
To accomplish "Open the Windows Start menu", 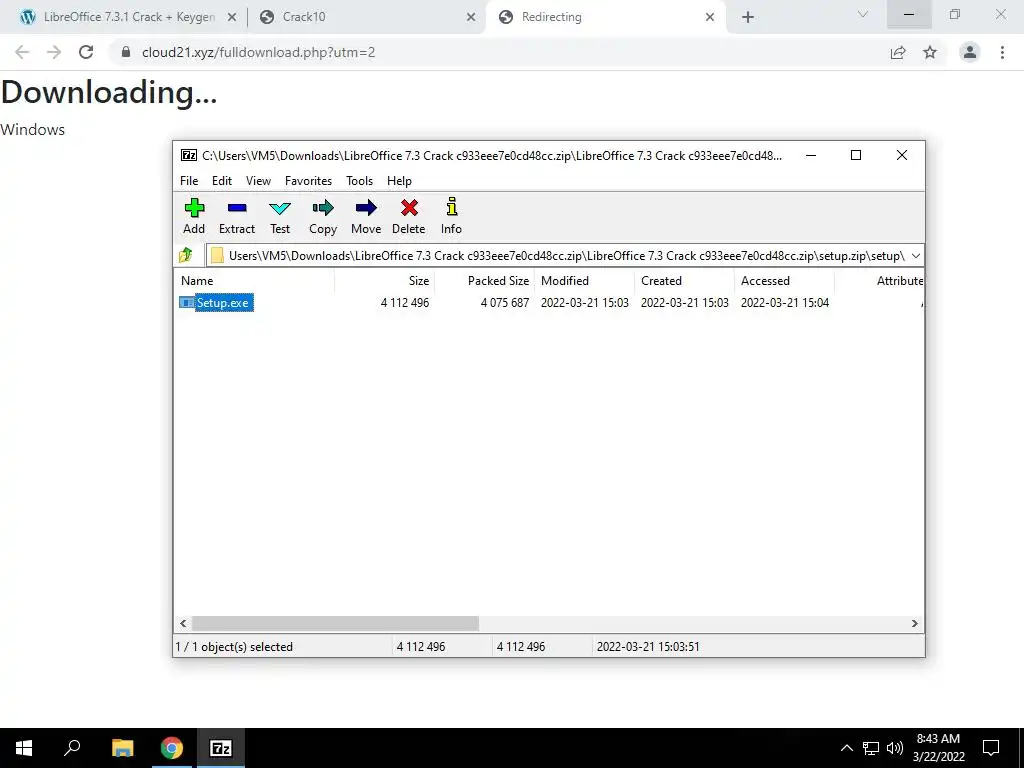I will (24, 748).
